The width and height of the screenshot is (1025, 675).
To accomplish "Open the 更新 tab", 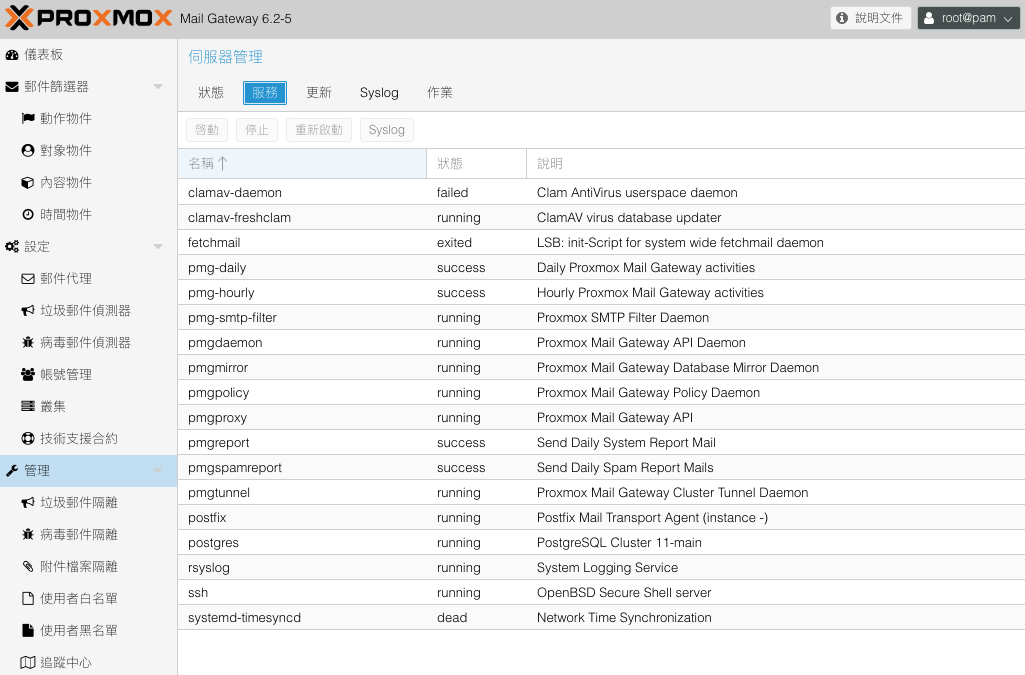I will coord(319,93).
